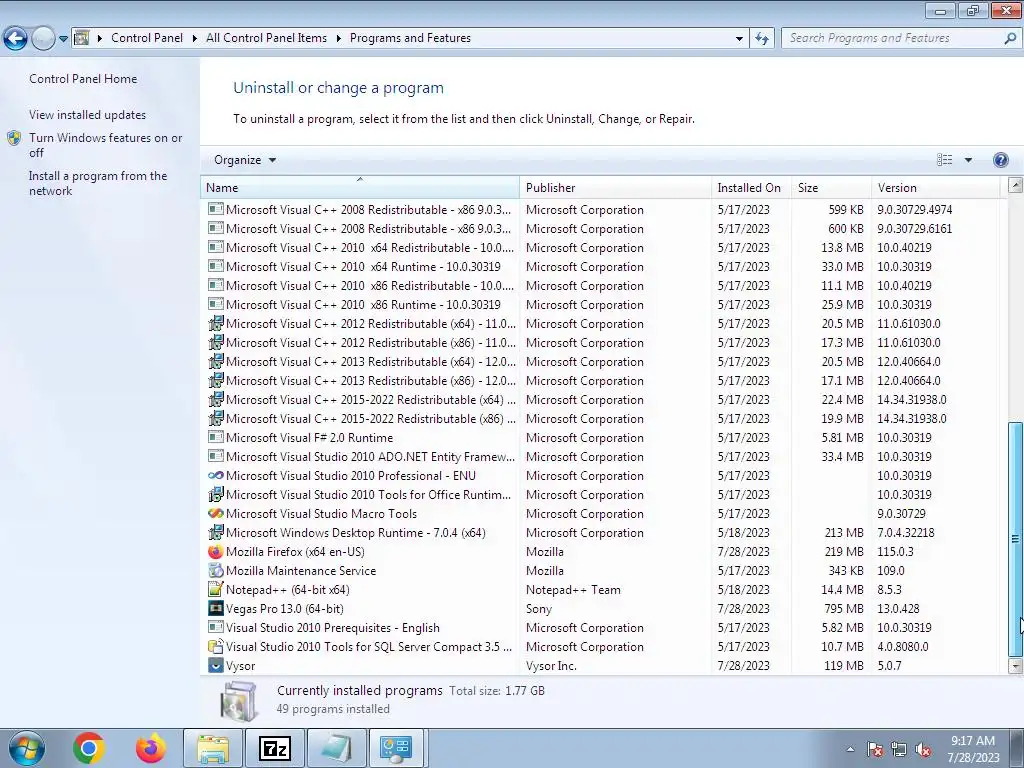The height and width of the screenshot is (768, 1024).
Task: Click the 795 MB size cell
Action: click(x=844, y=609)
